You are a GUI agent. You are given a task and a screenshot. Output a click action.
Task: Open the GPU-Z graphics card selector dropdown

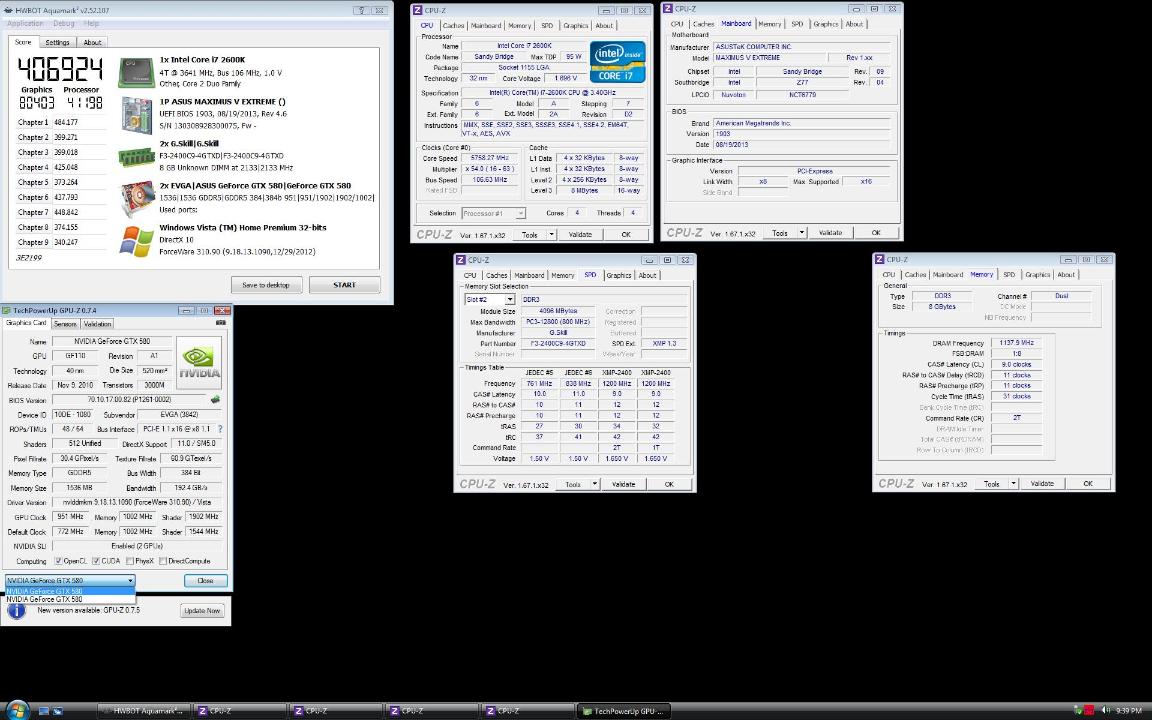tap(71, 580)
